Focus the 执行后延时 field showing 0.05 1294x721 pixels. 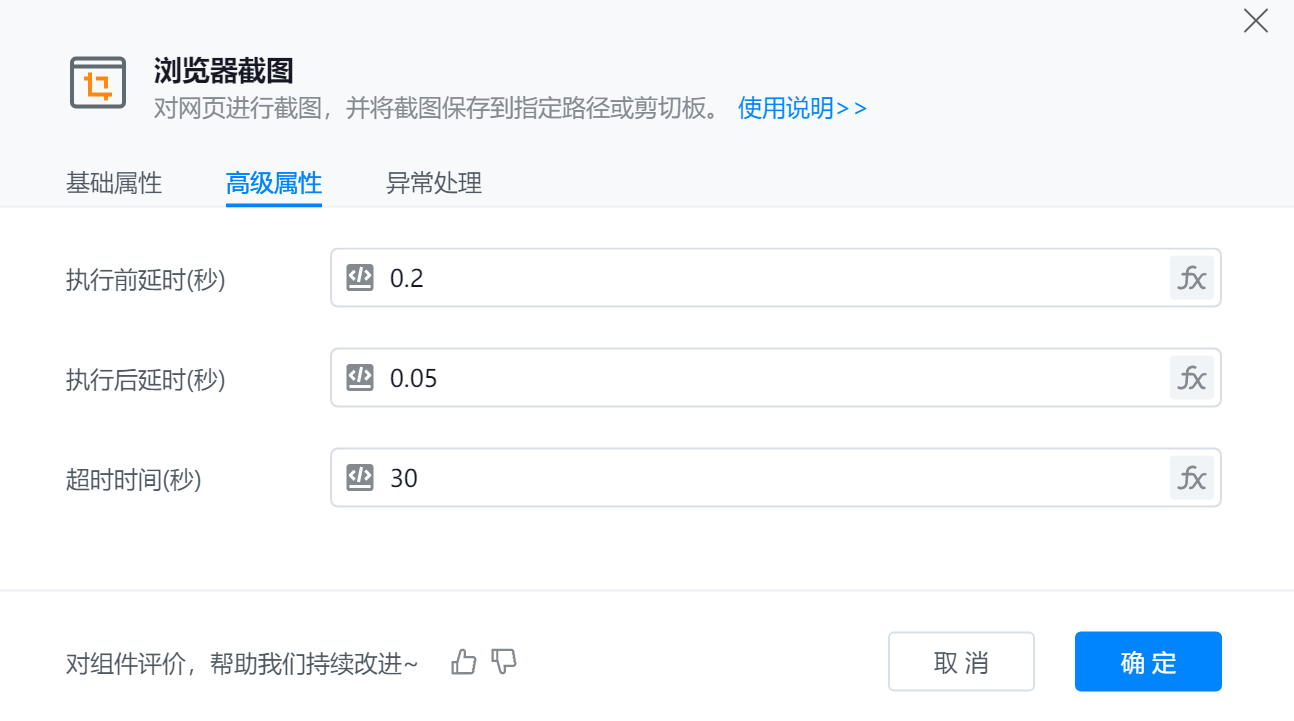(x=760, y=378)
